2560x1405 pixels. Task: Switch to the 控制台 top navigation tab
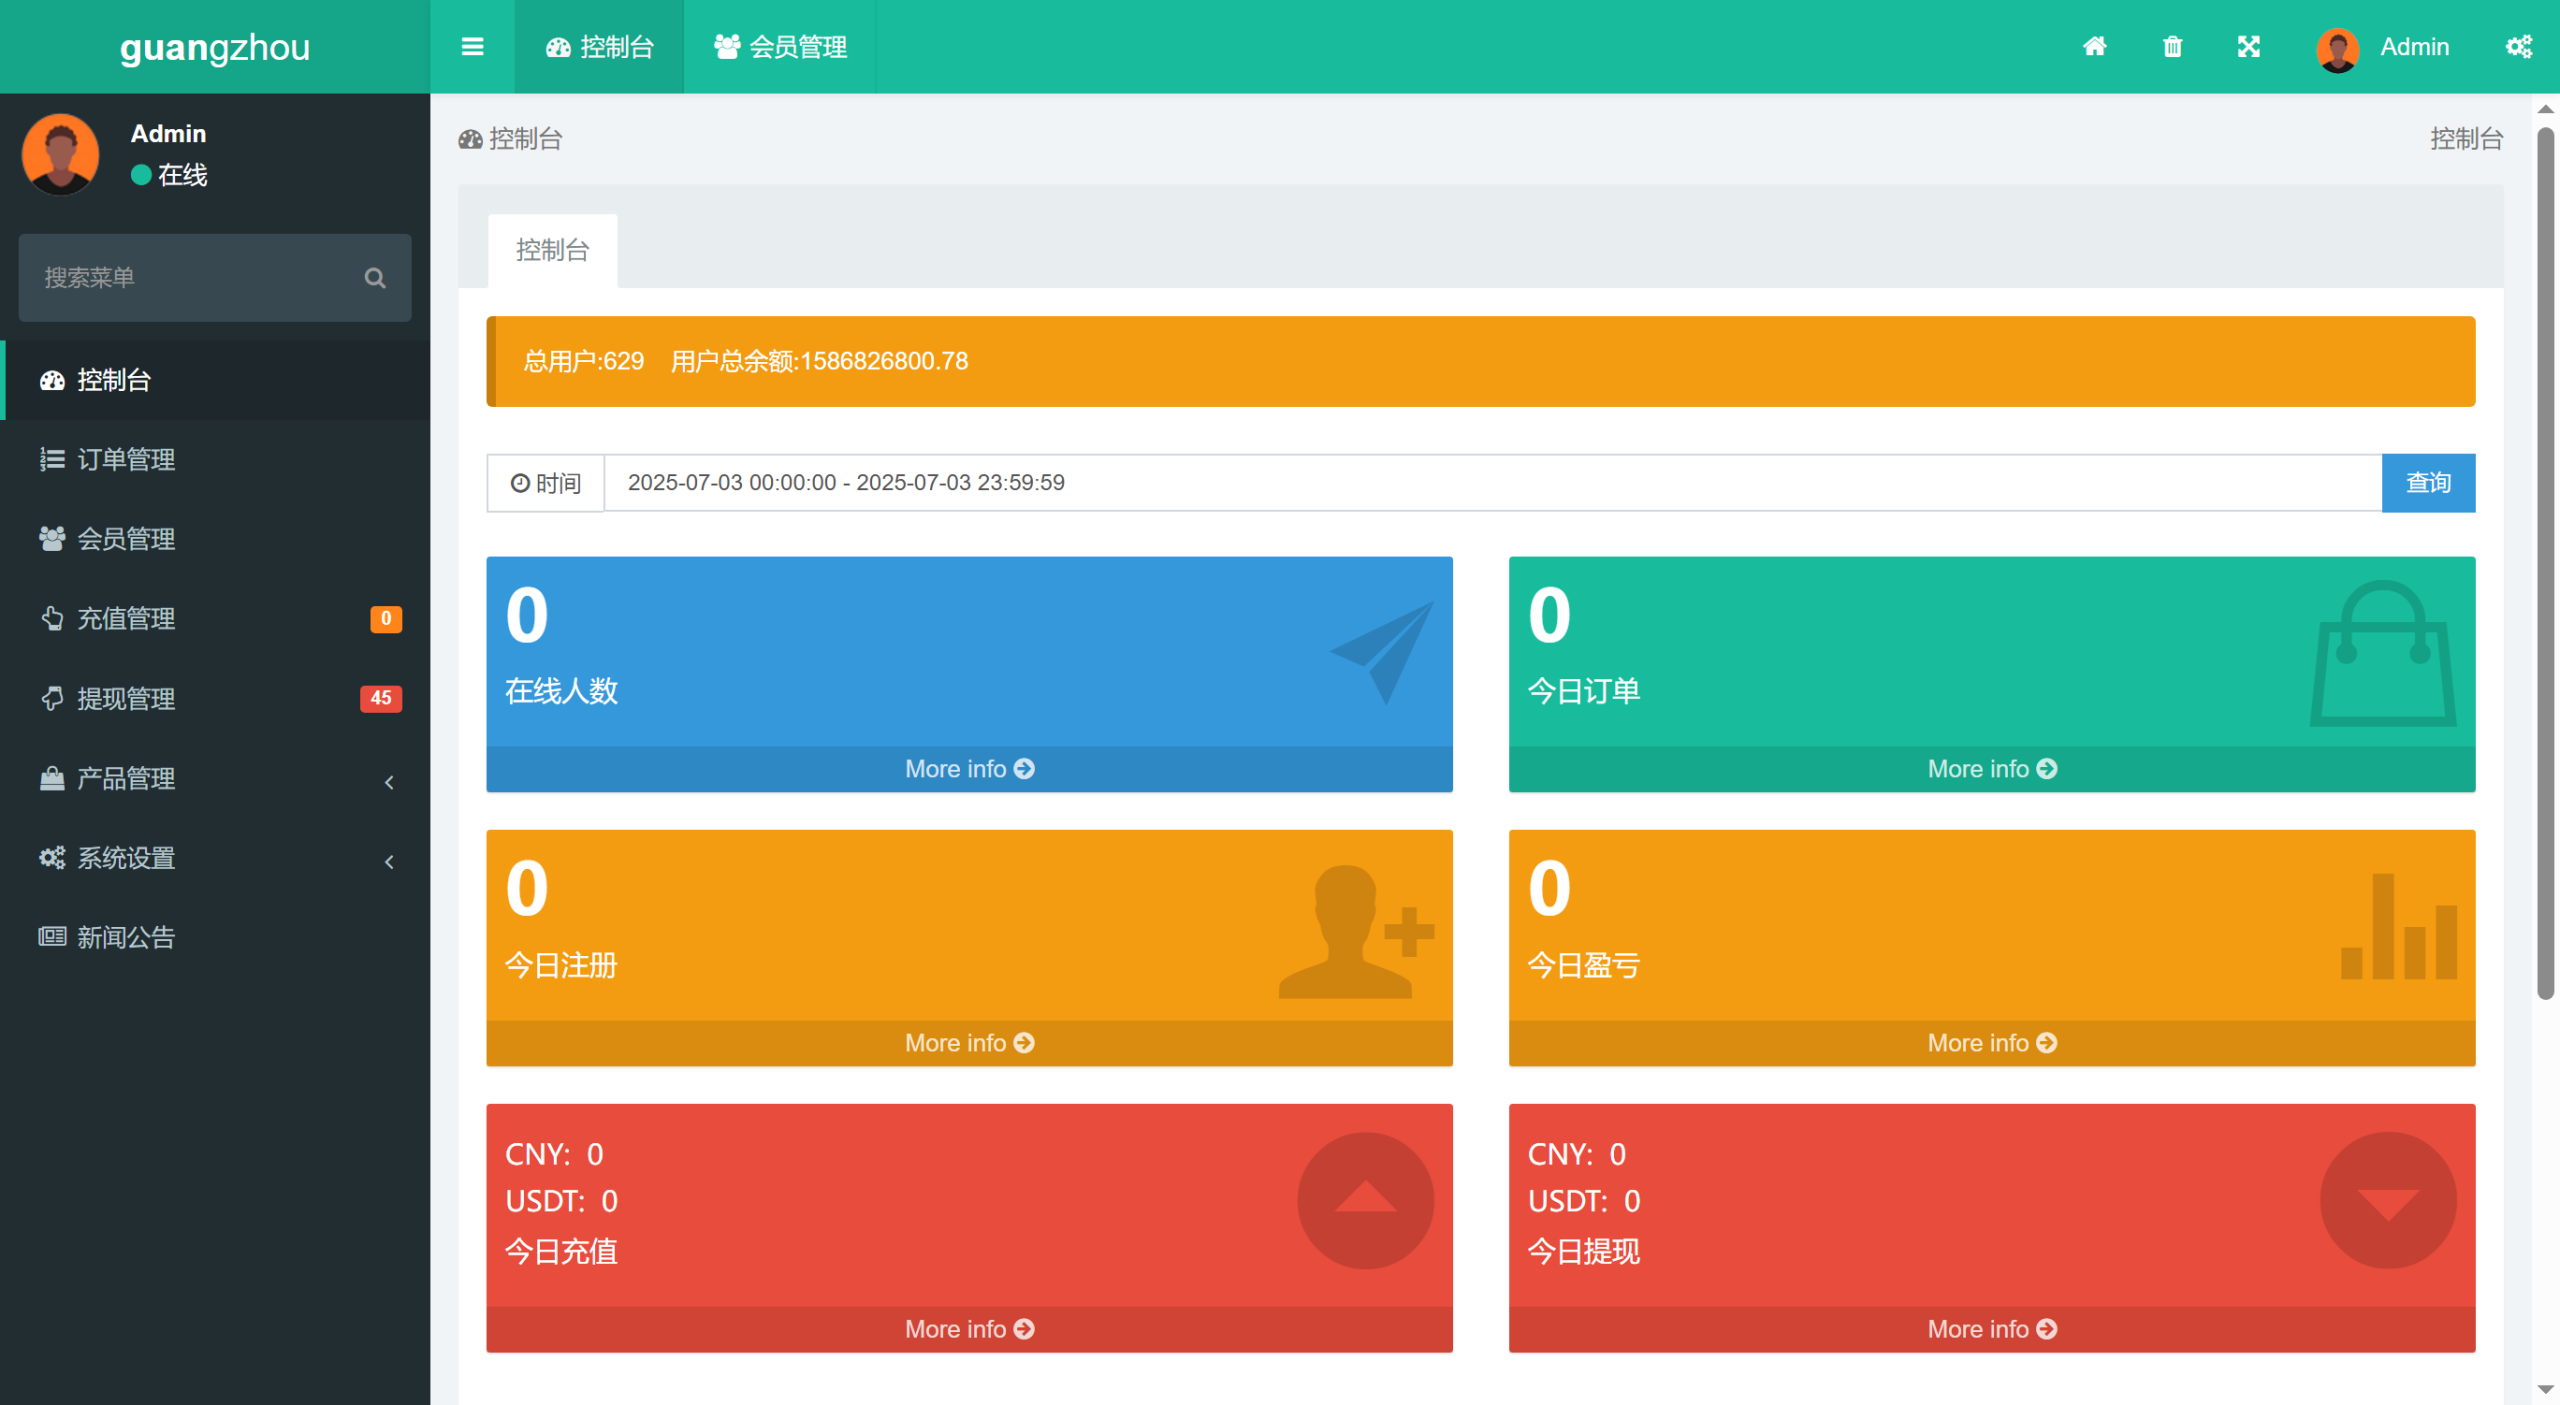point(599,47)
